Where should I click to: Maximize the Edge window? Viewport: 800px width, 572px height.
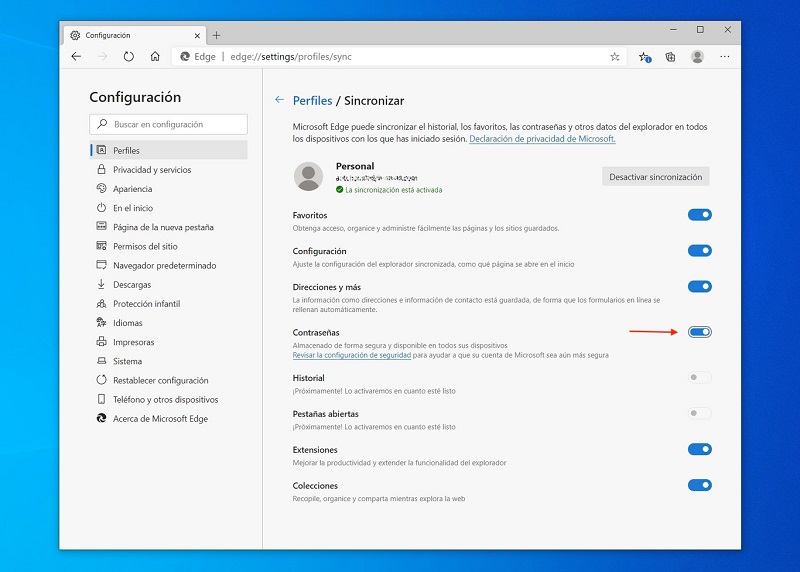pos(701,30)
